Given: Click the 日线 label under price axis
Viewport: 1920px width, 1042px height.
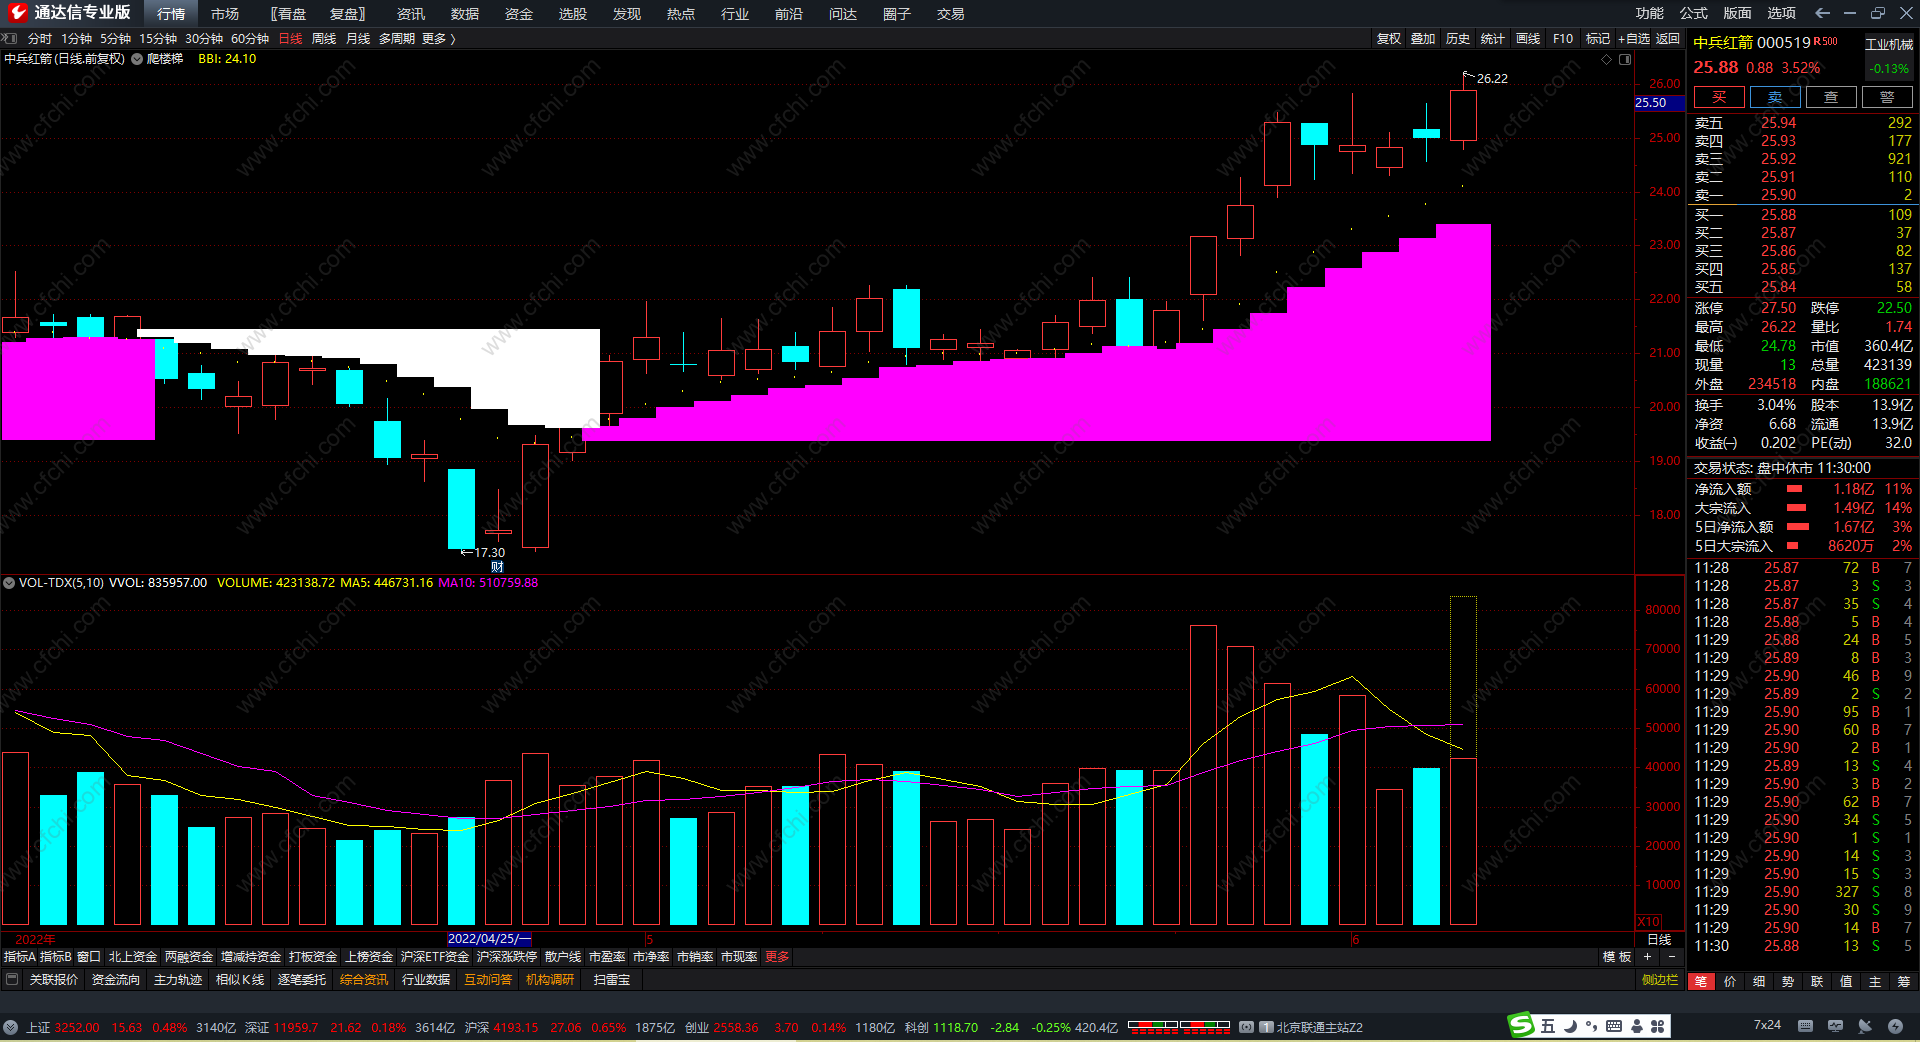Looking at the screenshot, I should pos(1660,939).
